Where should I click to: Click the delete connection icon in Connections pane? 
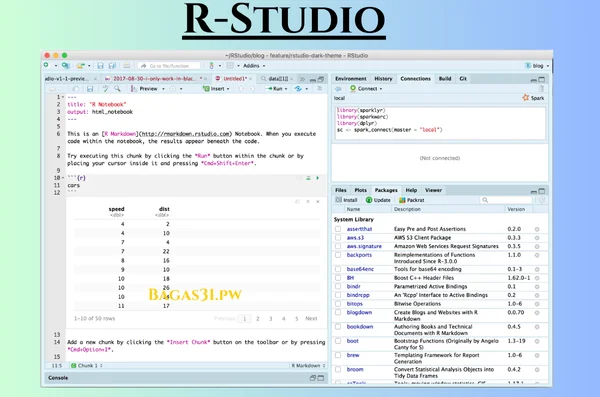pos(541,88)
